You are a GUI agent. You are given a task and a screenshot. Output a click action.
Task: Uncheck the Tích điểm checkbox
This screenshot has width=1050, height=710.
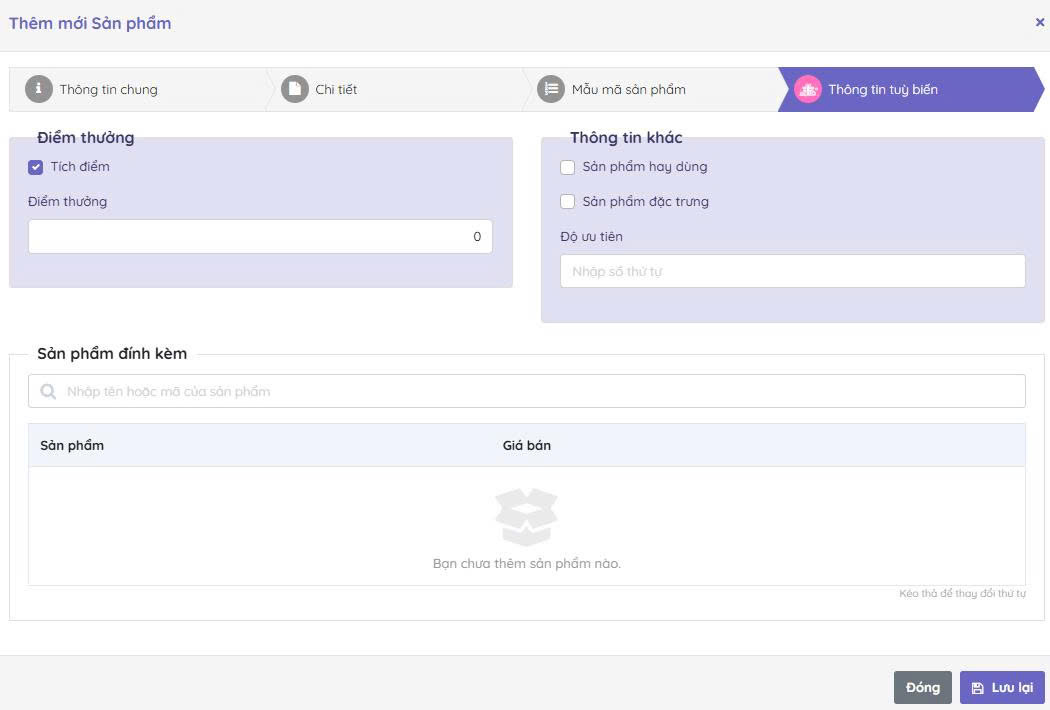tap(36, 167)
